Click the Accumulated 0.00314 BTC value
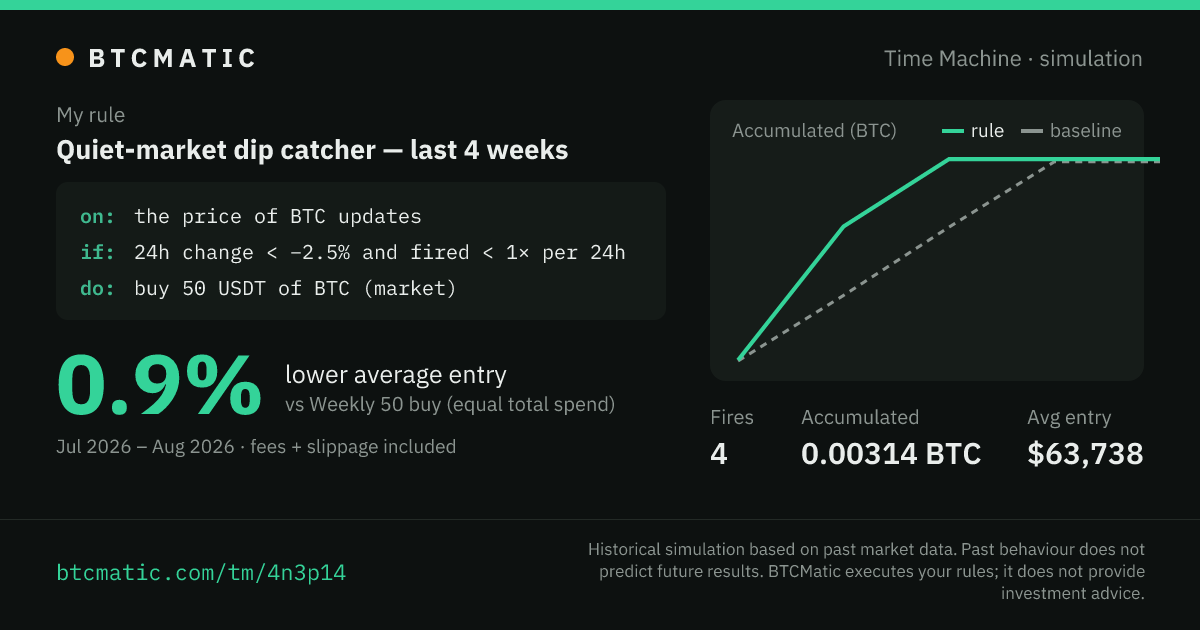This screenshot has width=1200, height=630. pyautogui.click(x=891, y=454)
